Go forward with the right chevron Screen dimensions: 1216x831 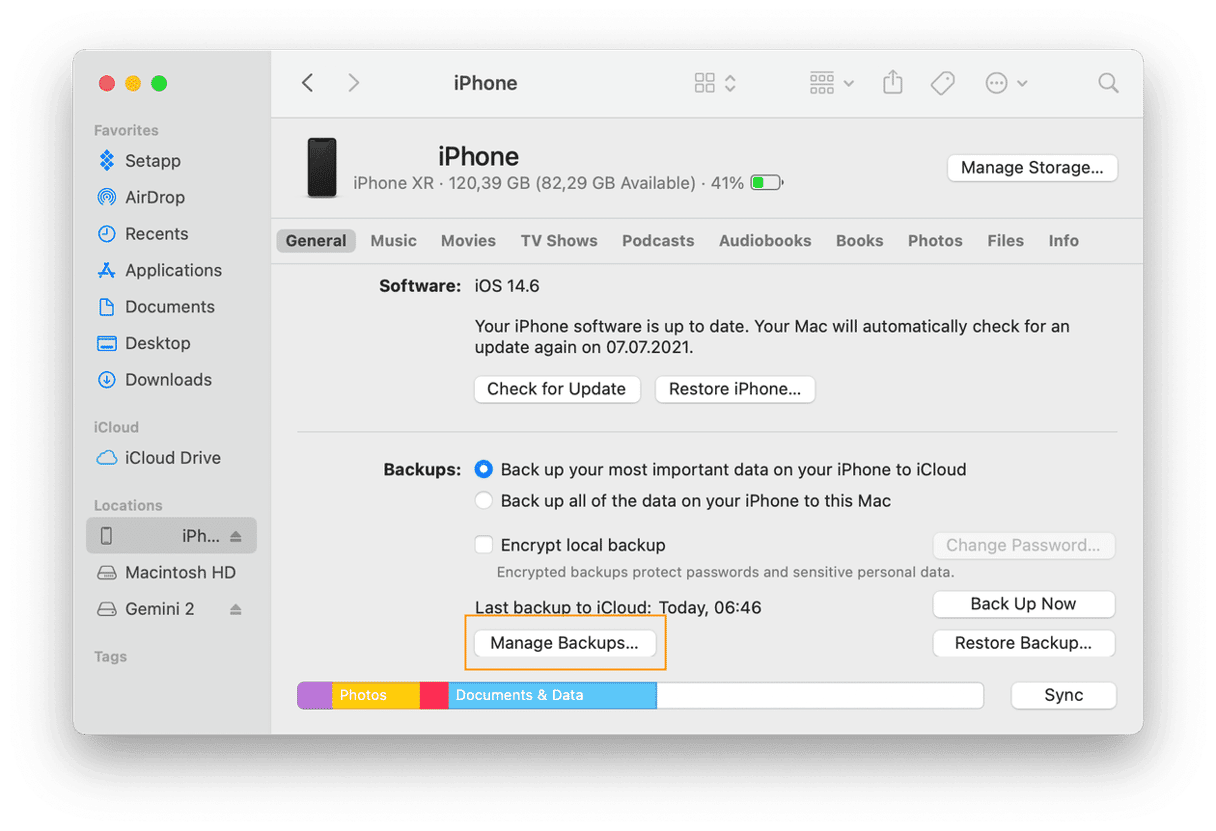click(x=353, y=83)
